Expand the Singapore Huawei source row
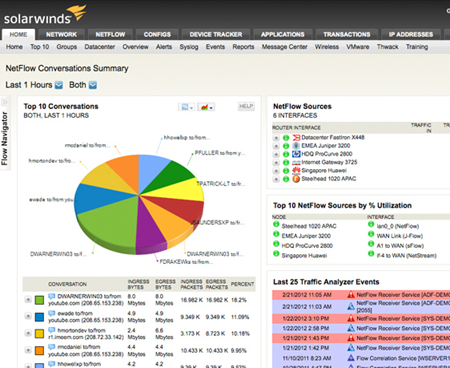 click(x=276, y=171)
